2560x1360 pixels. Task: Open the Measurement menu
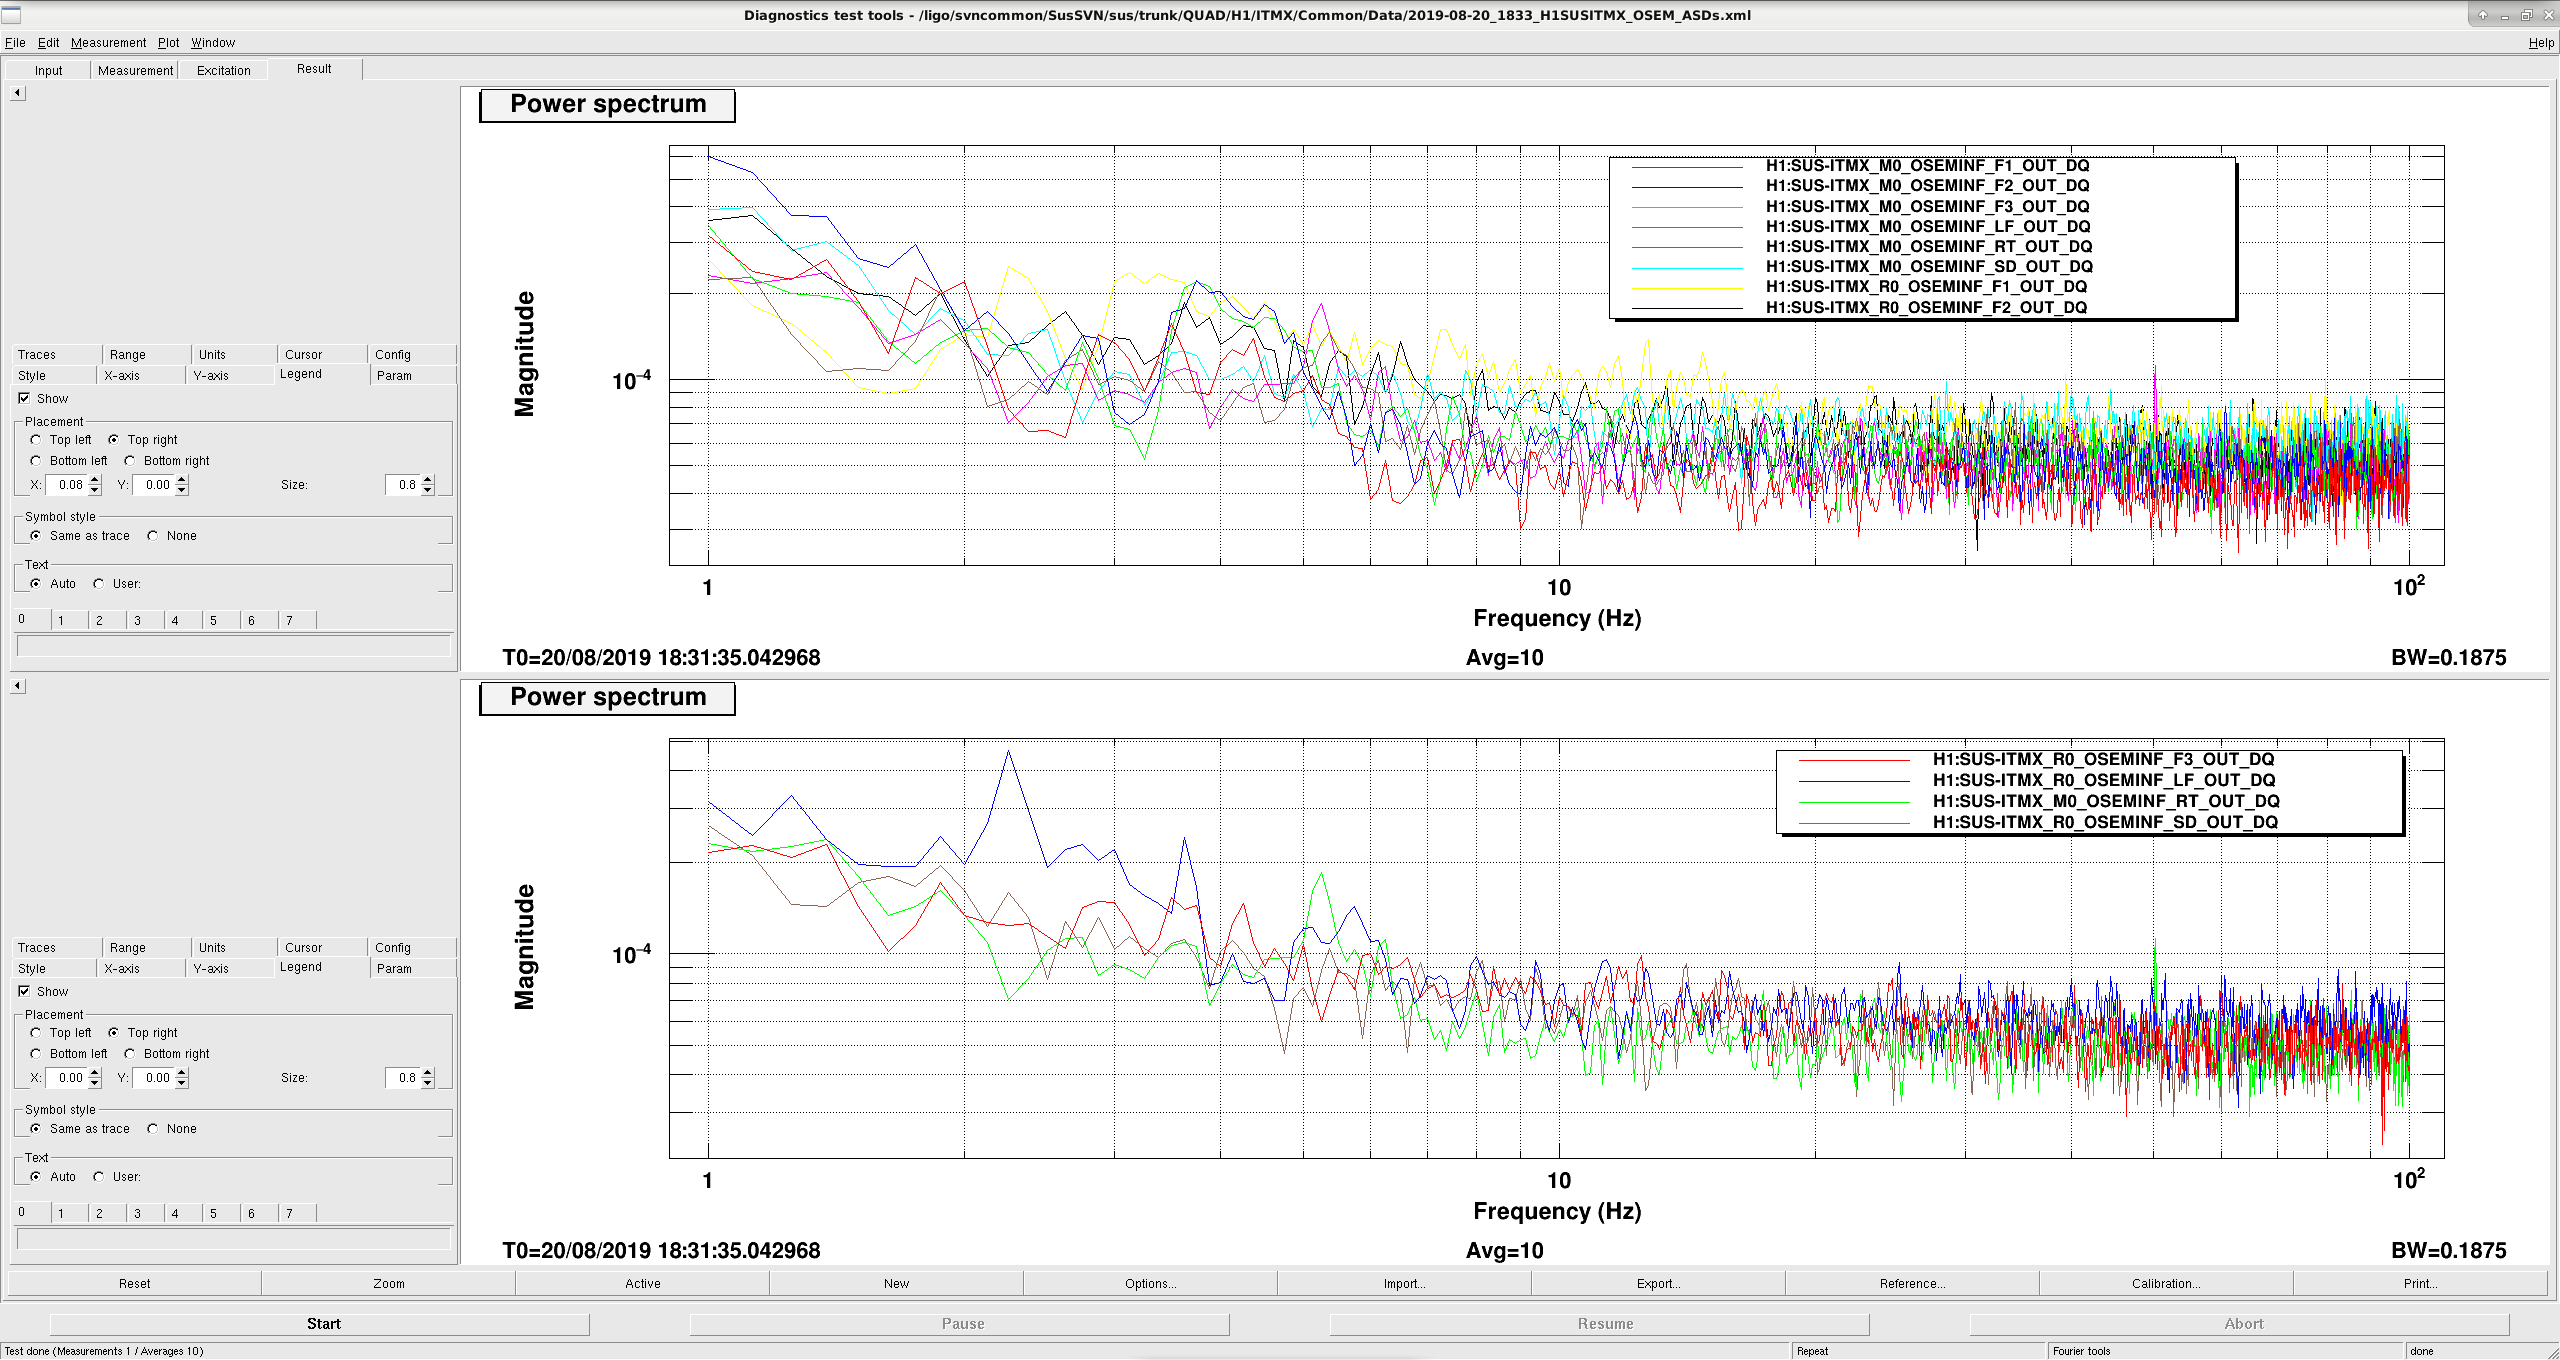pyautogui.click(x=108, y=43)
